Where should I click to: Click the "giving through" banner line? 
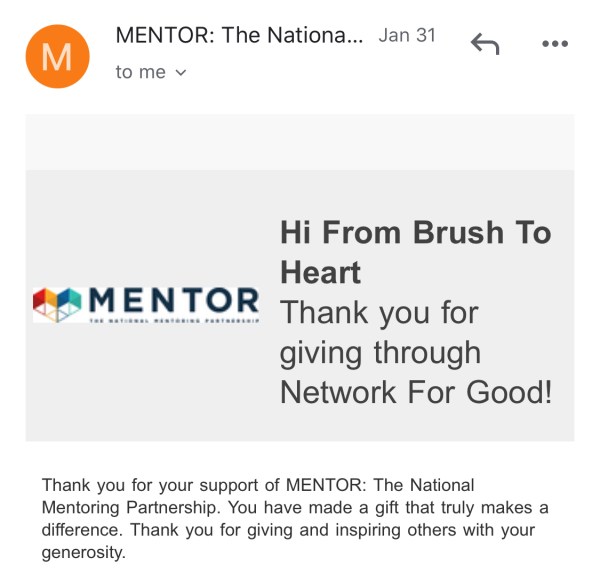coord(380,352)
